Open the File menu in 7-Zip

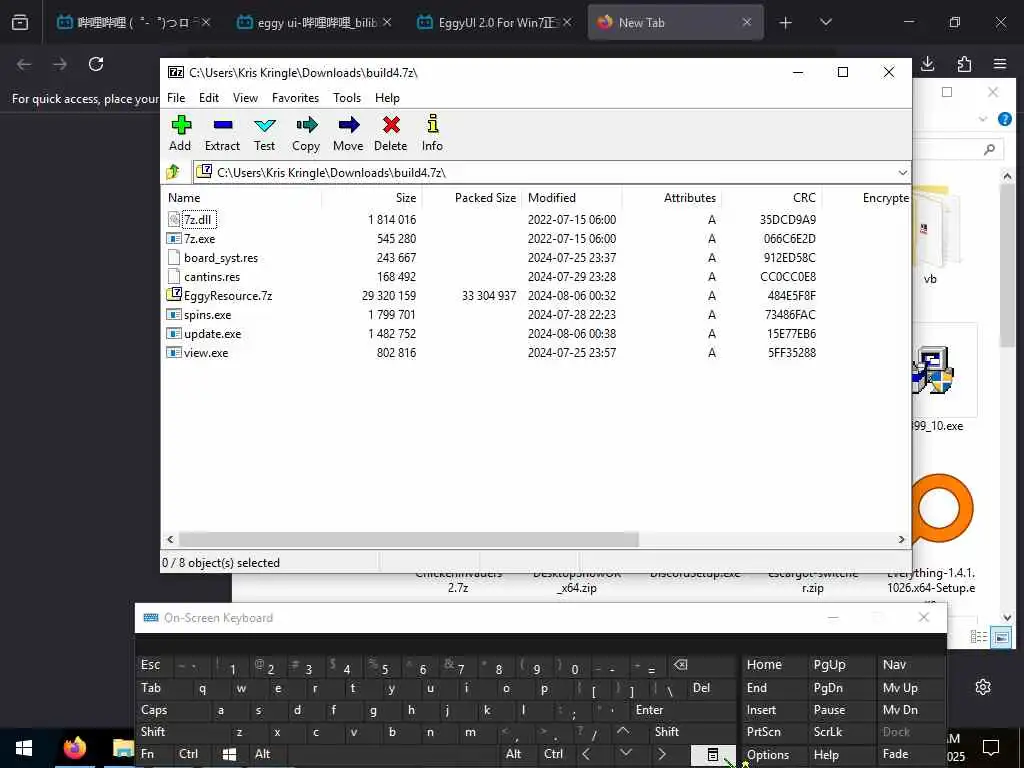point(176,97)
